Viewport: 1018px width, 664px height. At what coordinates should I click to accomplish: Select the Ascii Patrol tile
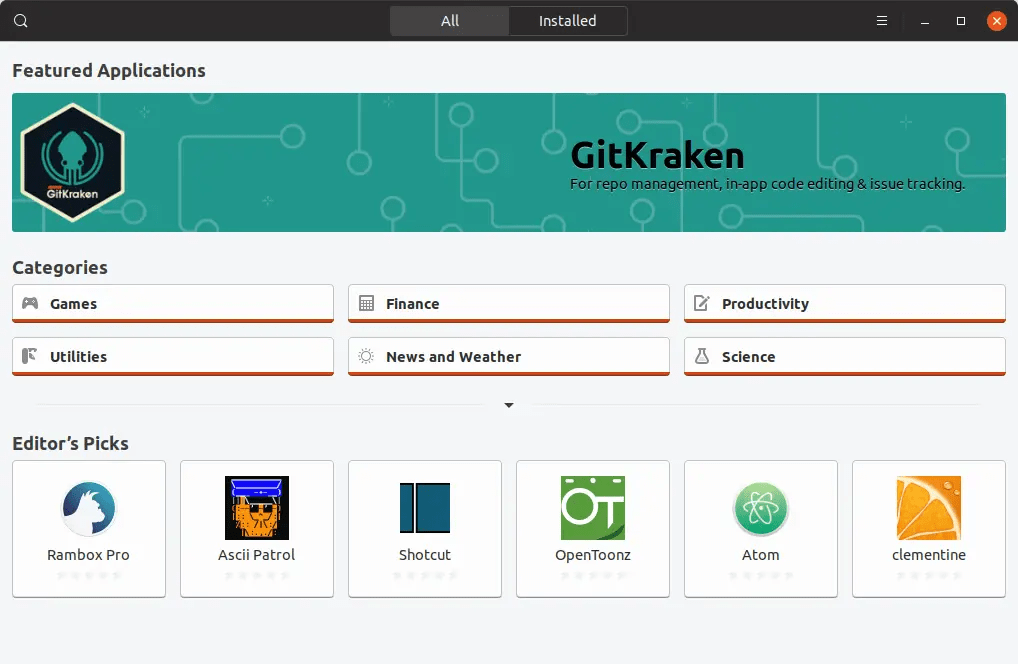pos(256,528)
